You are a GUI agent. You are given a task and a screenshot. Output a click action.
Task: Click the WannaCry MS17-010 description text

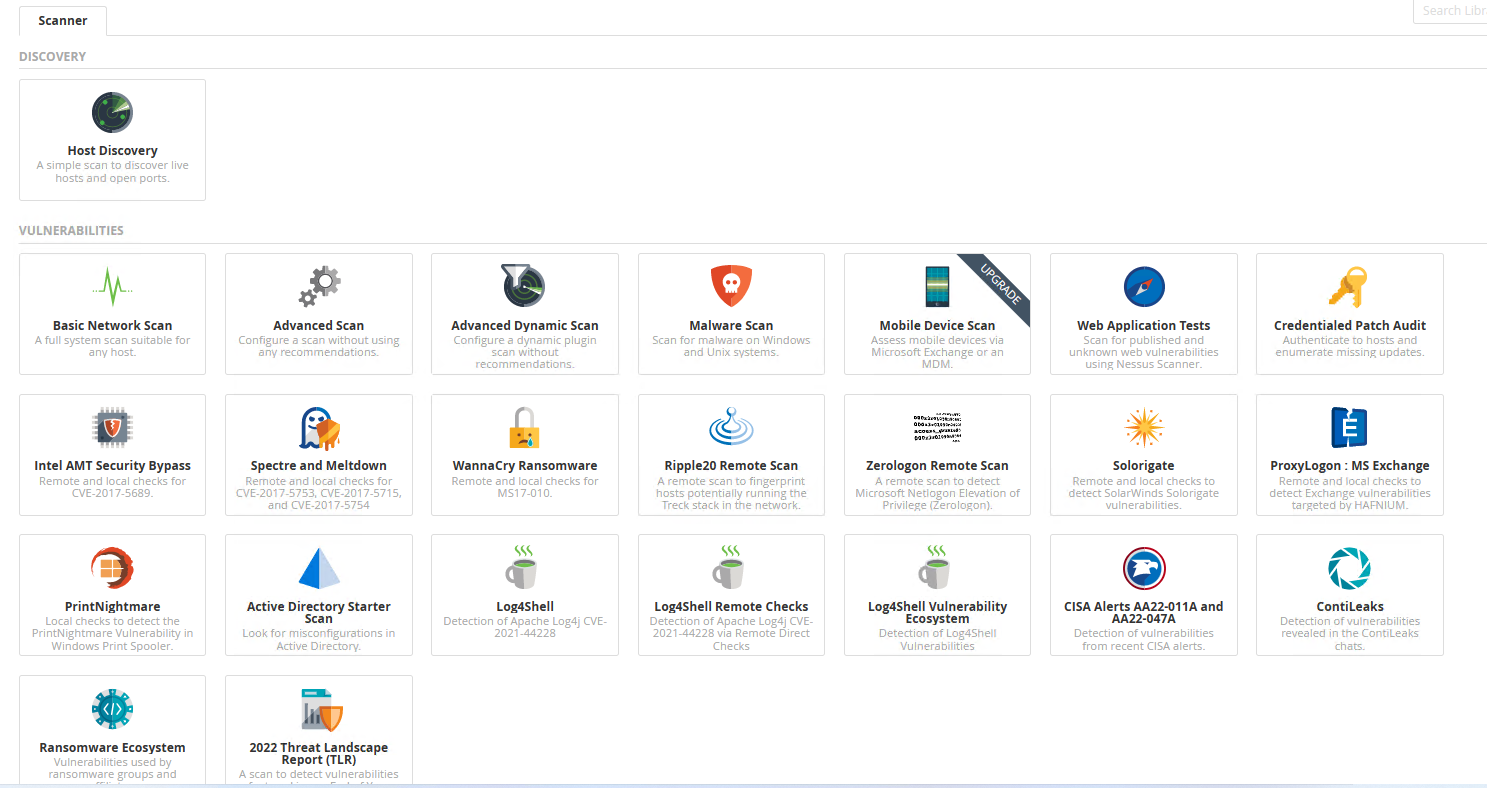(525, 487)
